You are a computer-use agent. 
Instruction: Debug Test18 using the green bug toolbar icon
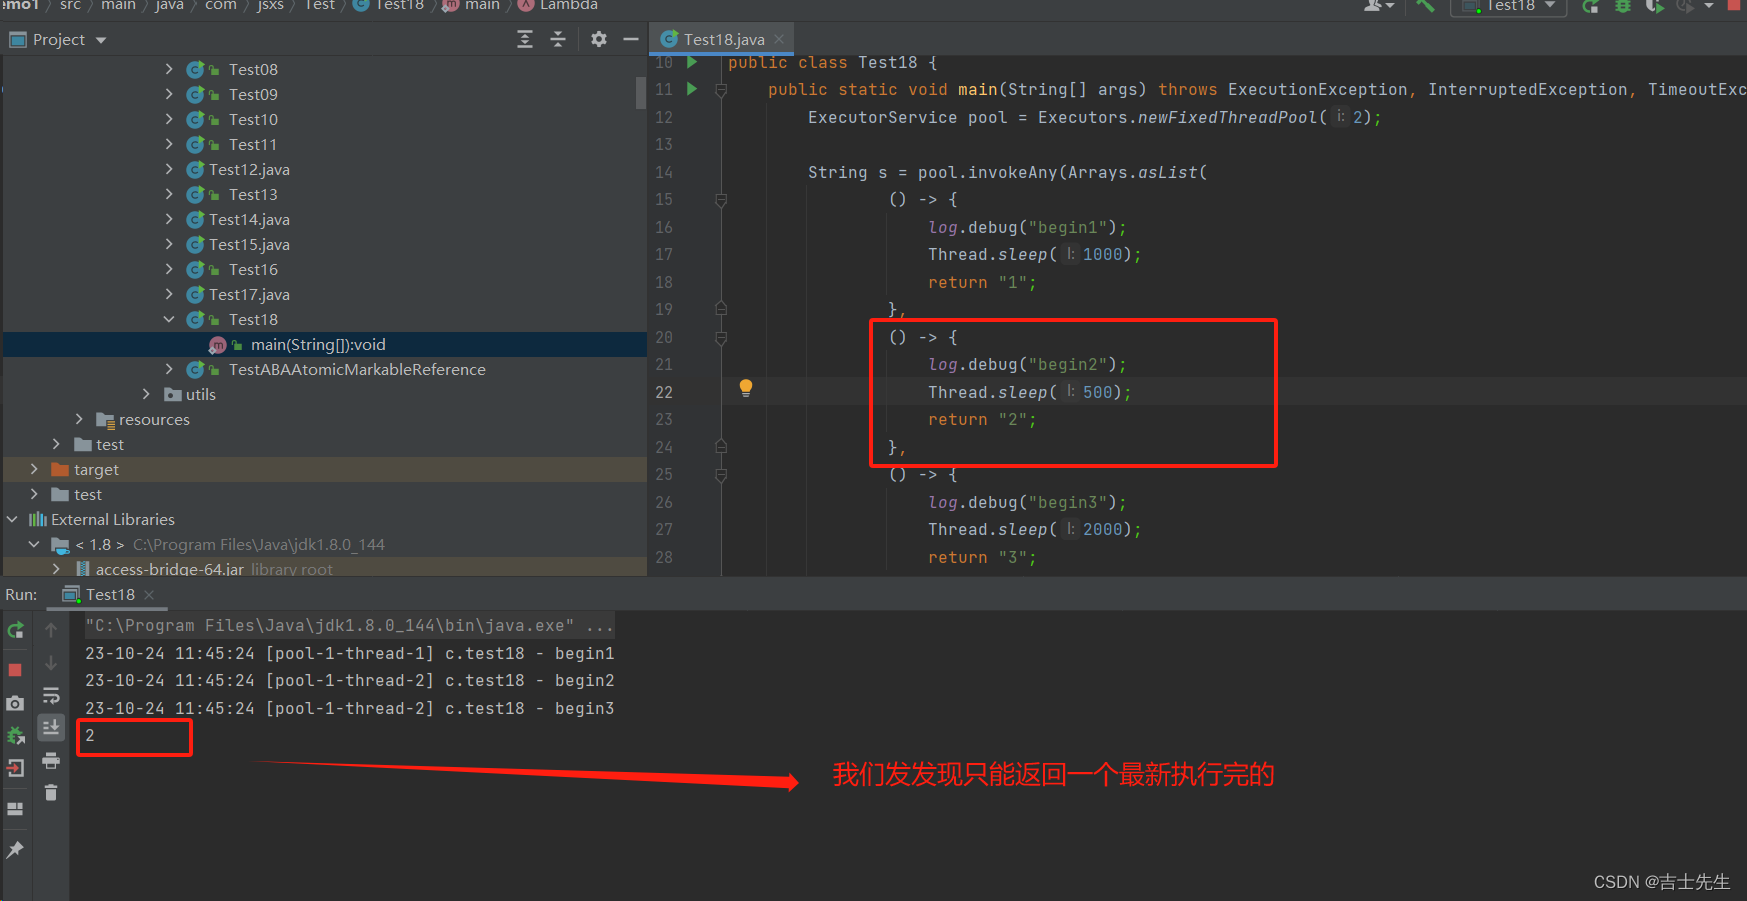[x=1623, y=6]
